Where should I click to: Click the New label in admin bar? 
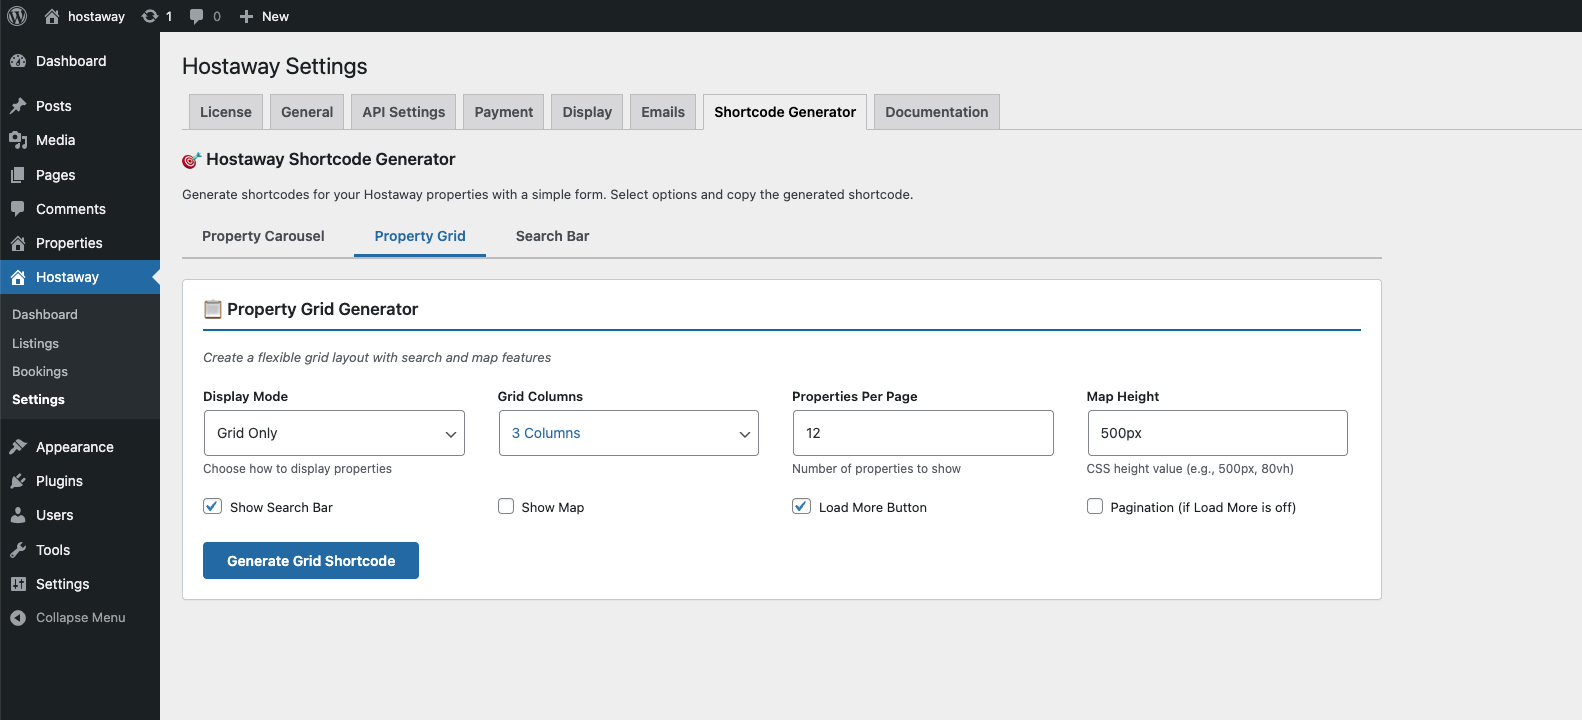pos(275,16)
